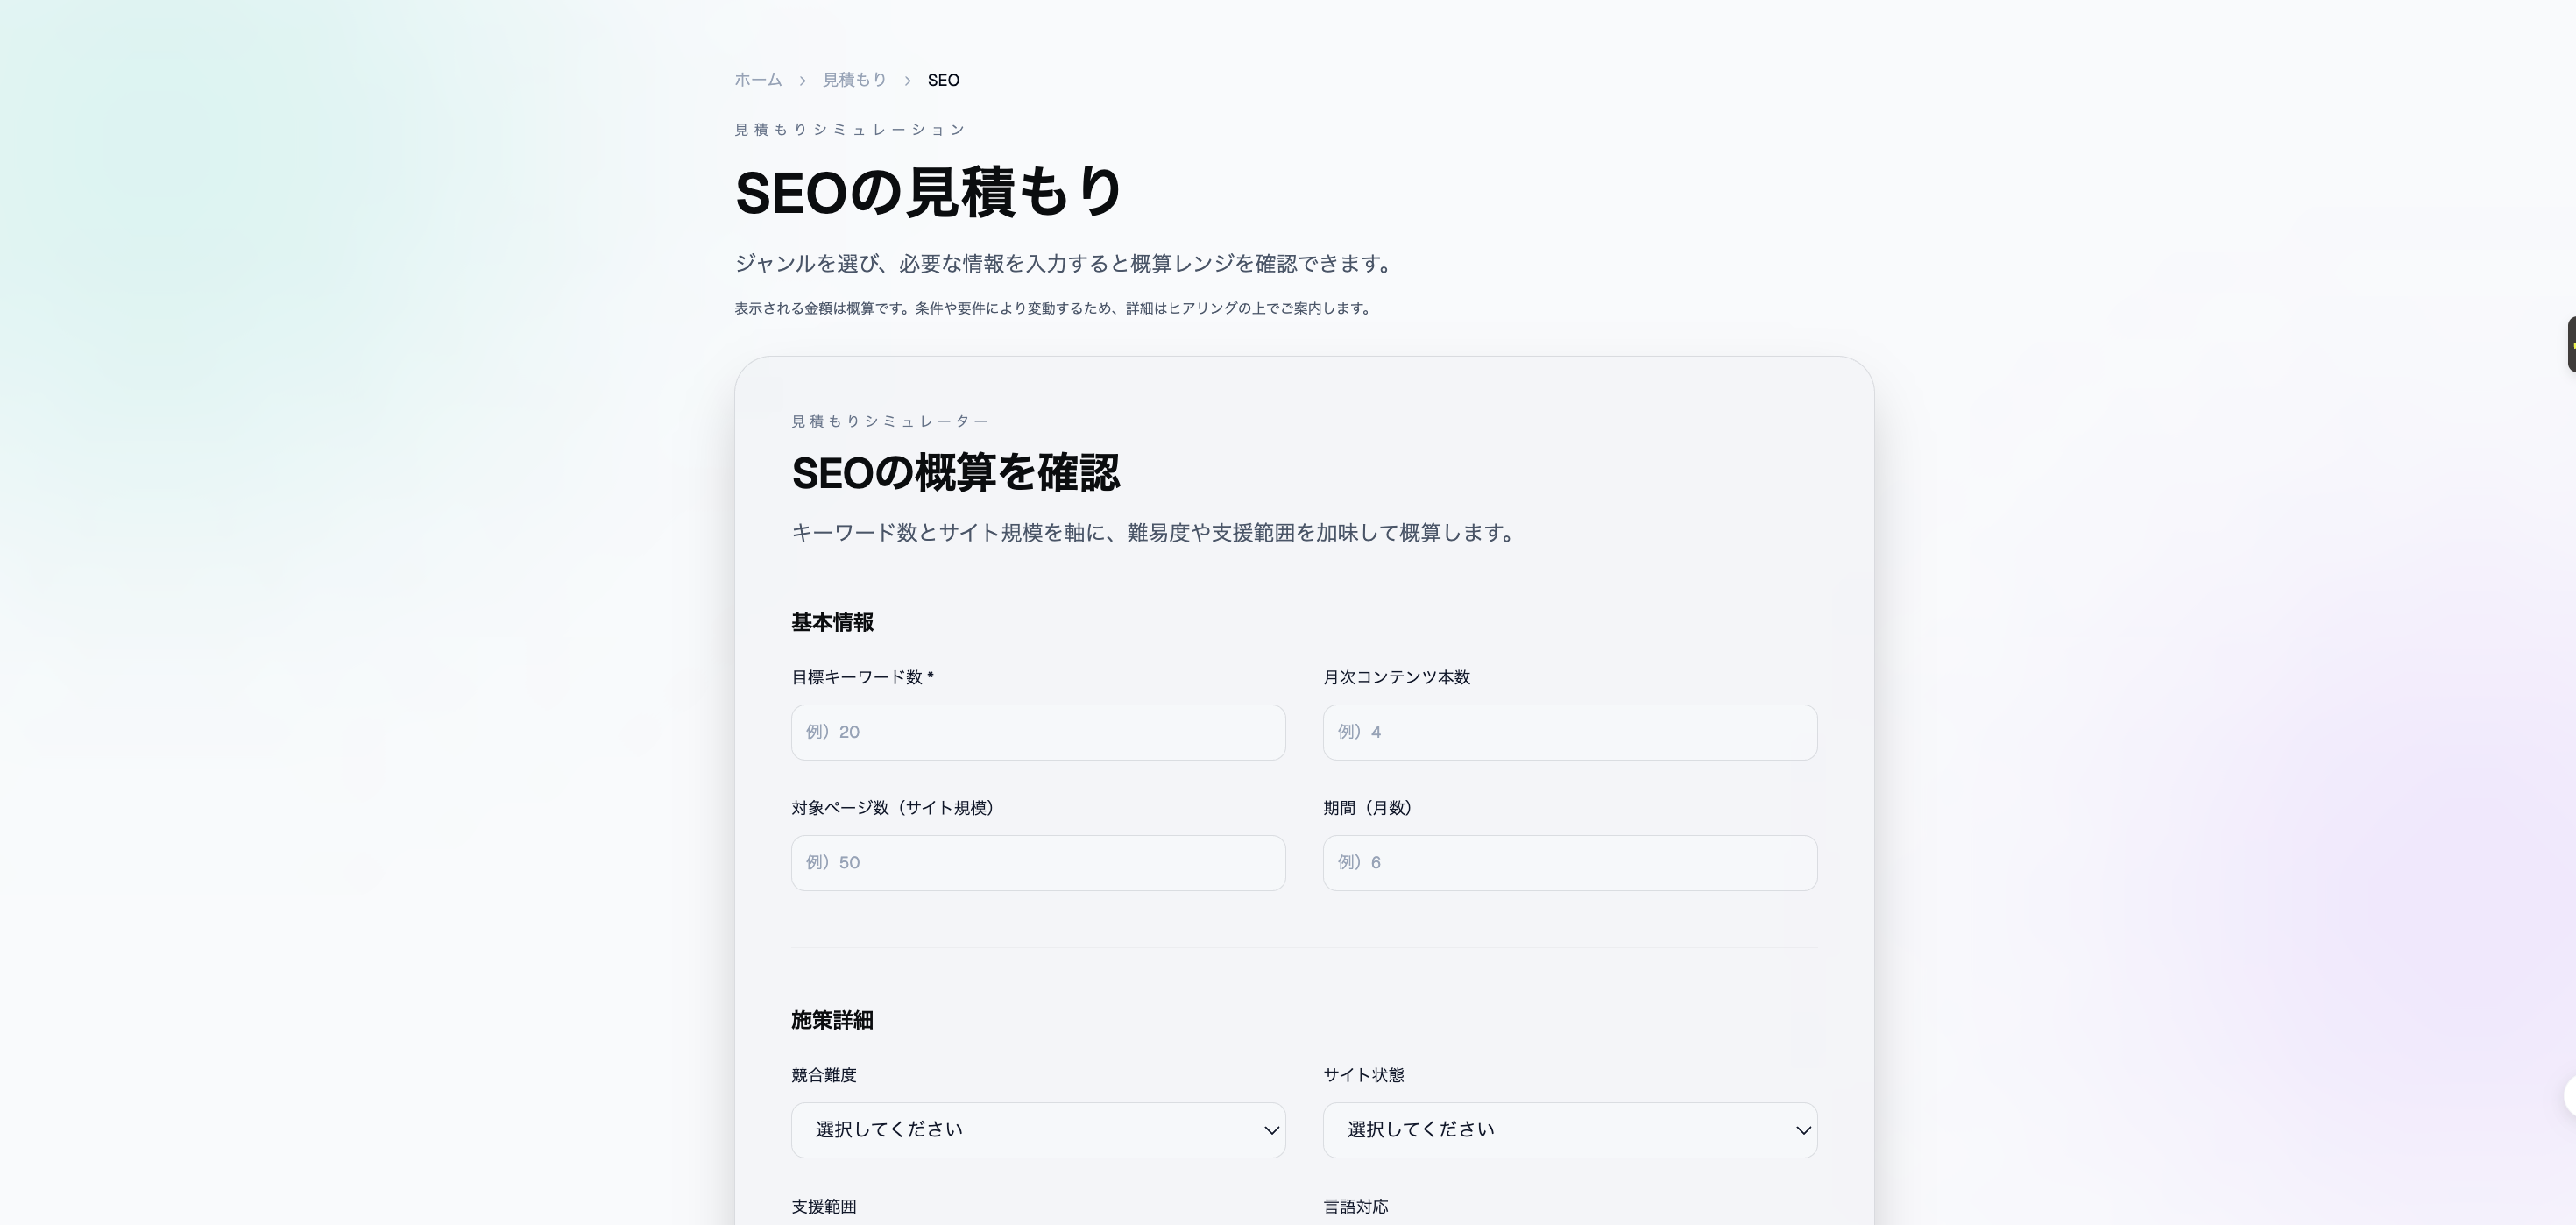Screen dimensions: 2576x1225
Task: Click the white circular floating button
Action: click(2569, 1096)
